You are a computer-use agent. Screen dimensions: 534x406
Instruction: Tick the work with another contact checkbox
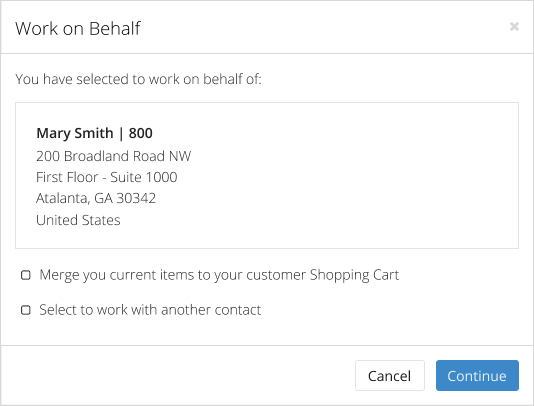(26, 310)
